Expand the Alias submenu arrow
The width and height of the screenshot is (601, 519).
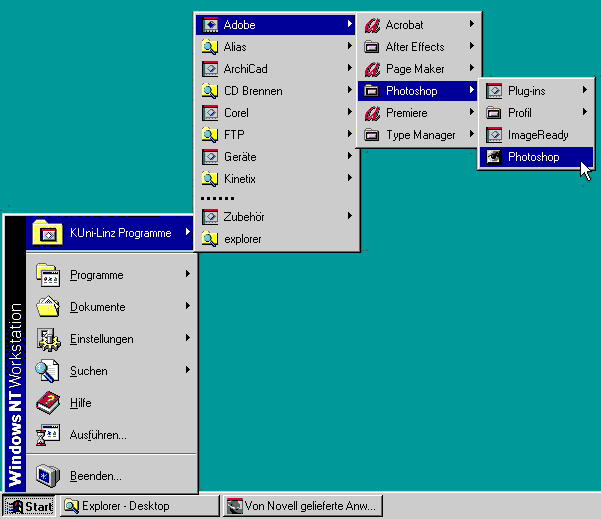[350, 46]
